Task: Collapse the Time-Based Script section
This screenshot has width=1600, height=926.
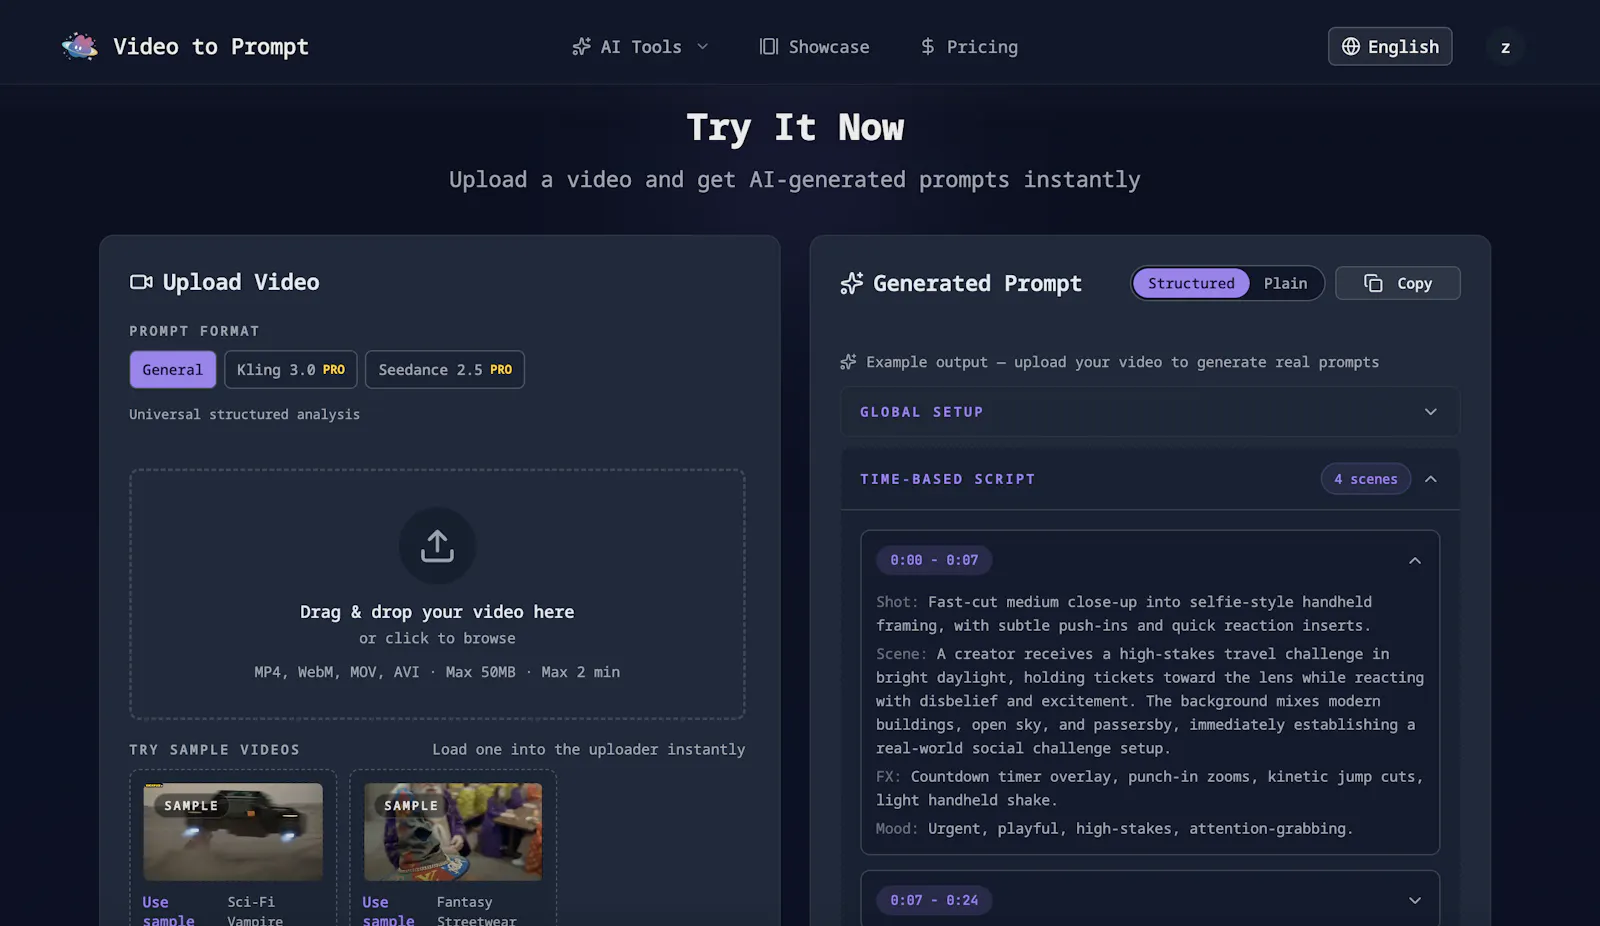Action: 1431,479
